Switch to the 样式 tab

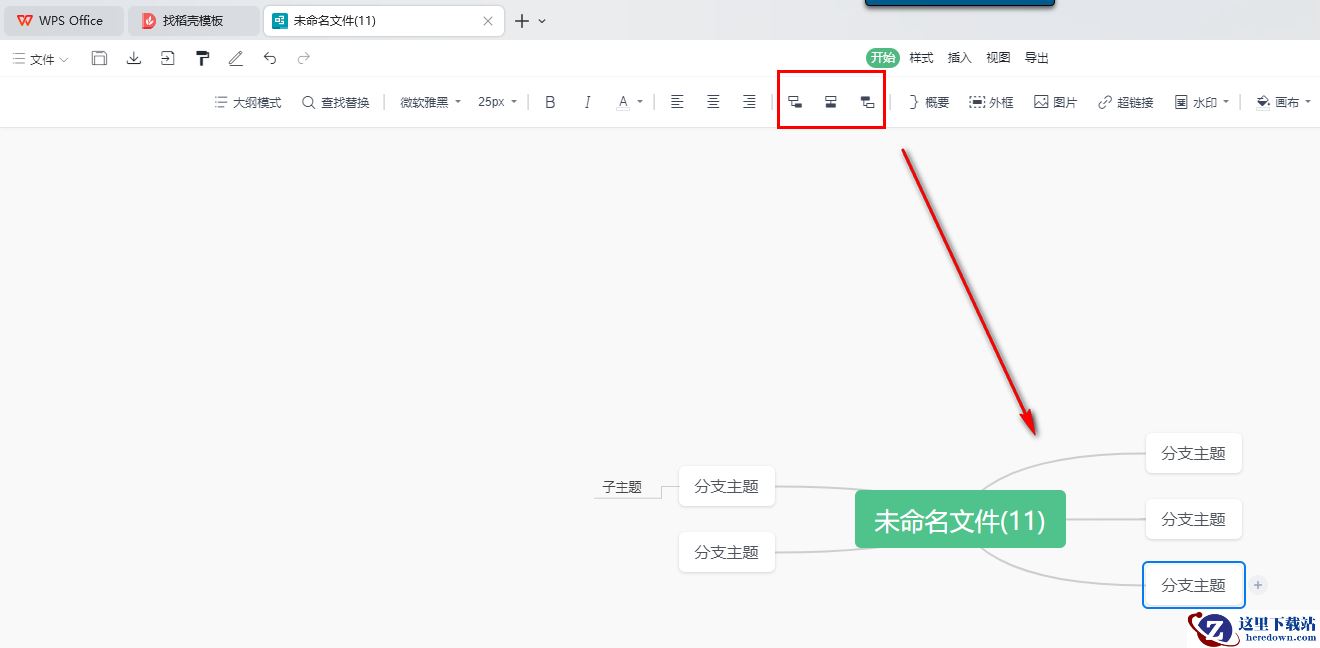(x=921, y=58)
